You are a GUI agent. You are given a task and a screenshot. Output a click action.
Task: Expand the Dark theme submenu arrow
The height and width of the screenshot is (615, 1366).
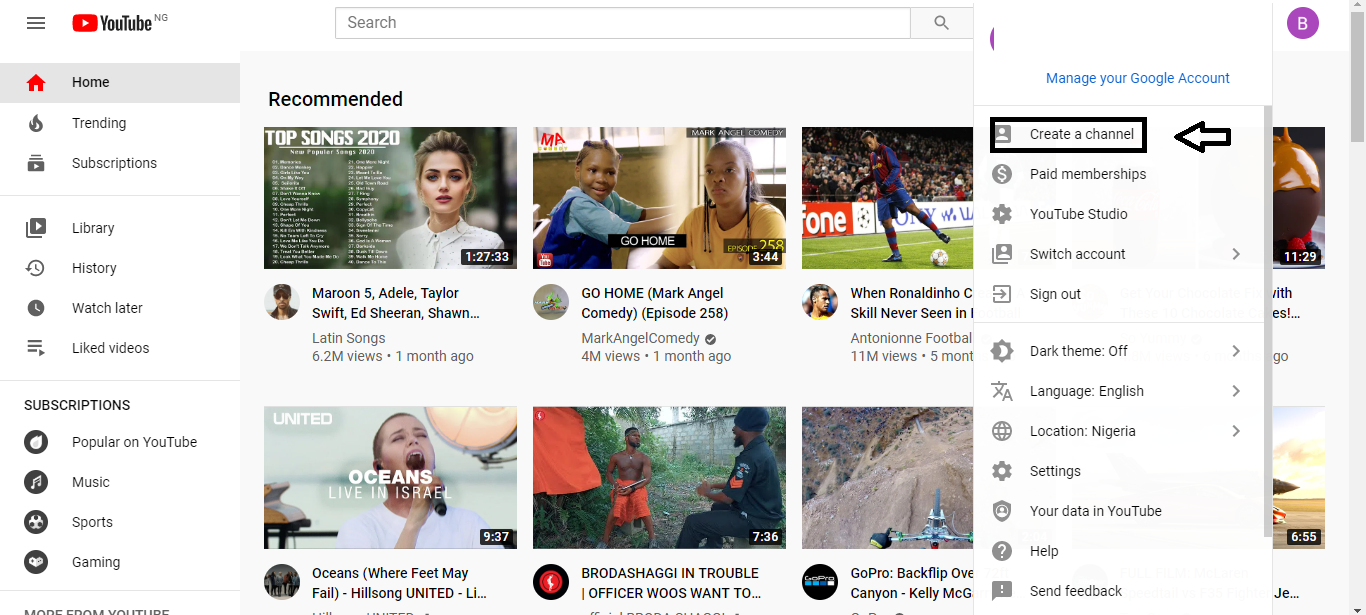pos(1236,351)
